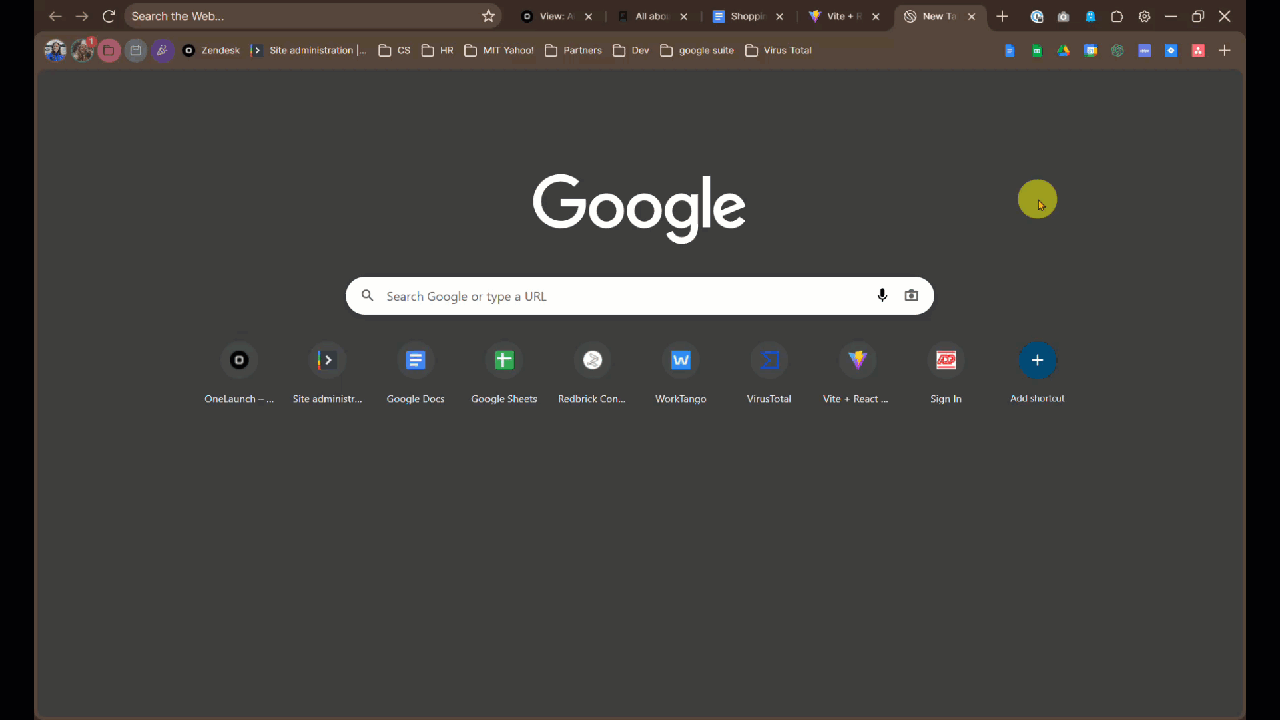Viewport: 1280px width, 720px height.
Task: Expand the MIT Yahoo! bookmark folder
Action: pos(498,51)
